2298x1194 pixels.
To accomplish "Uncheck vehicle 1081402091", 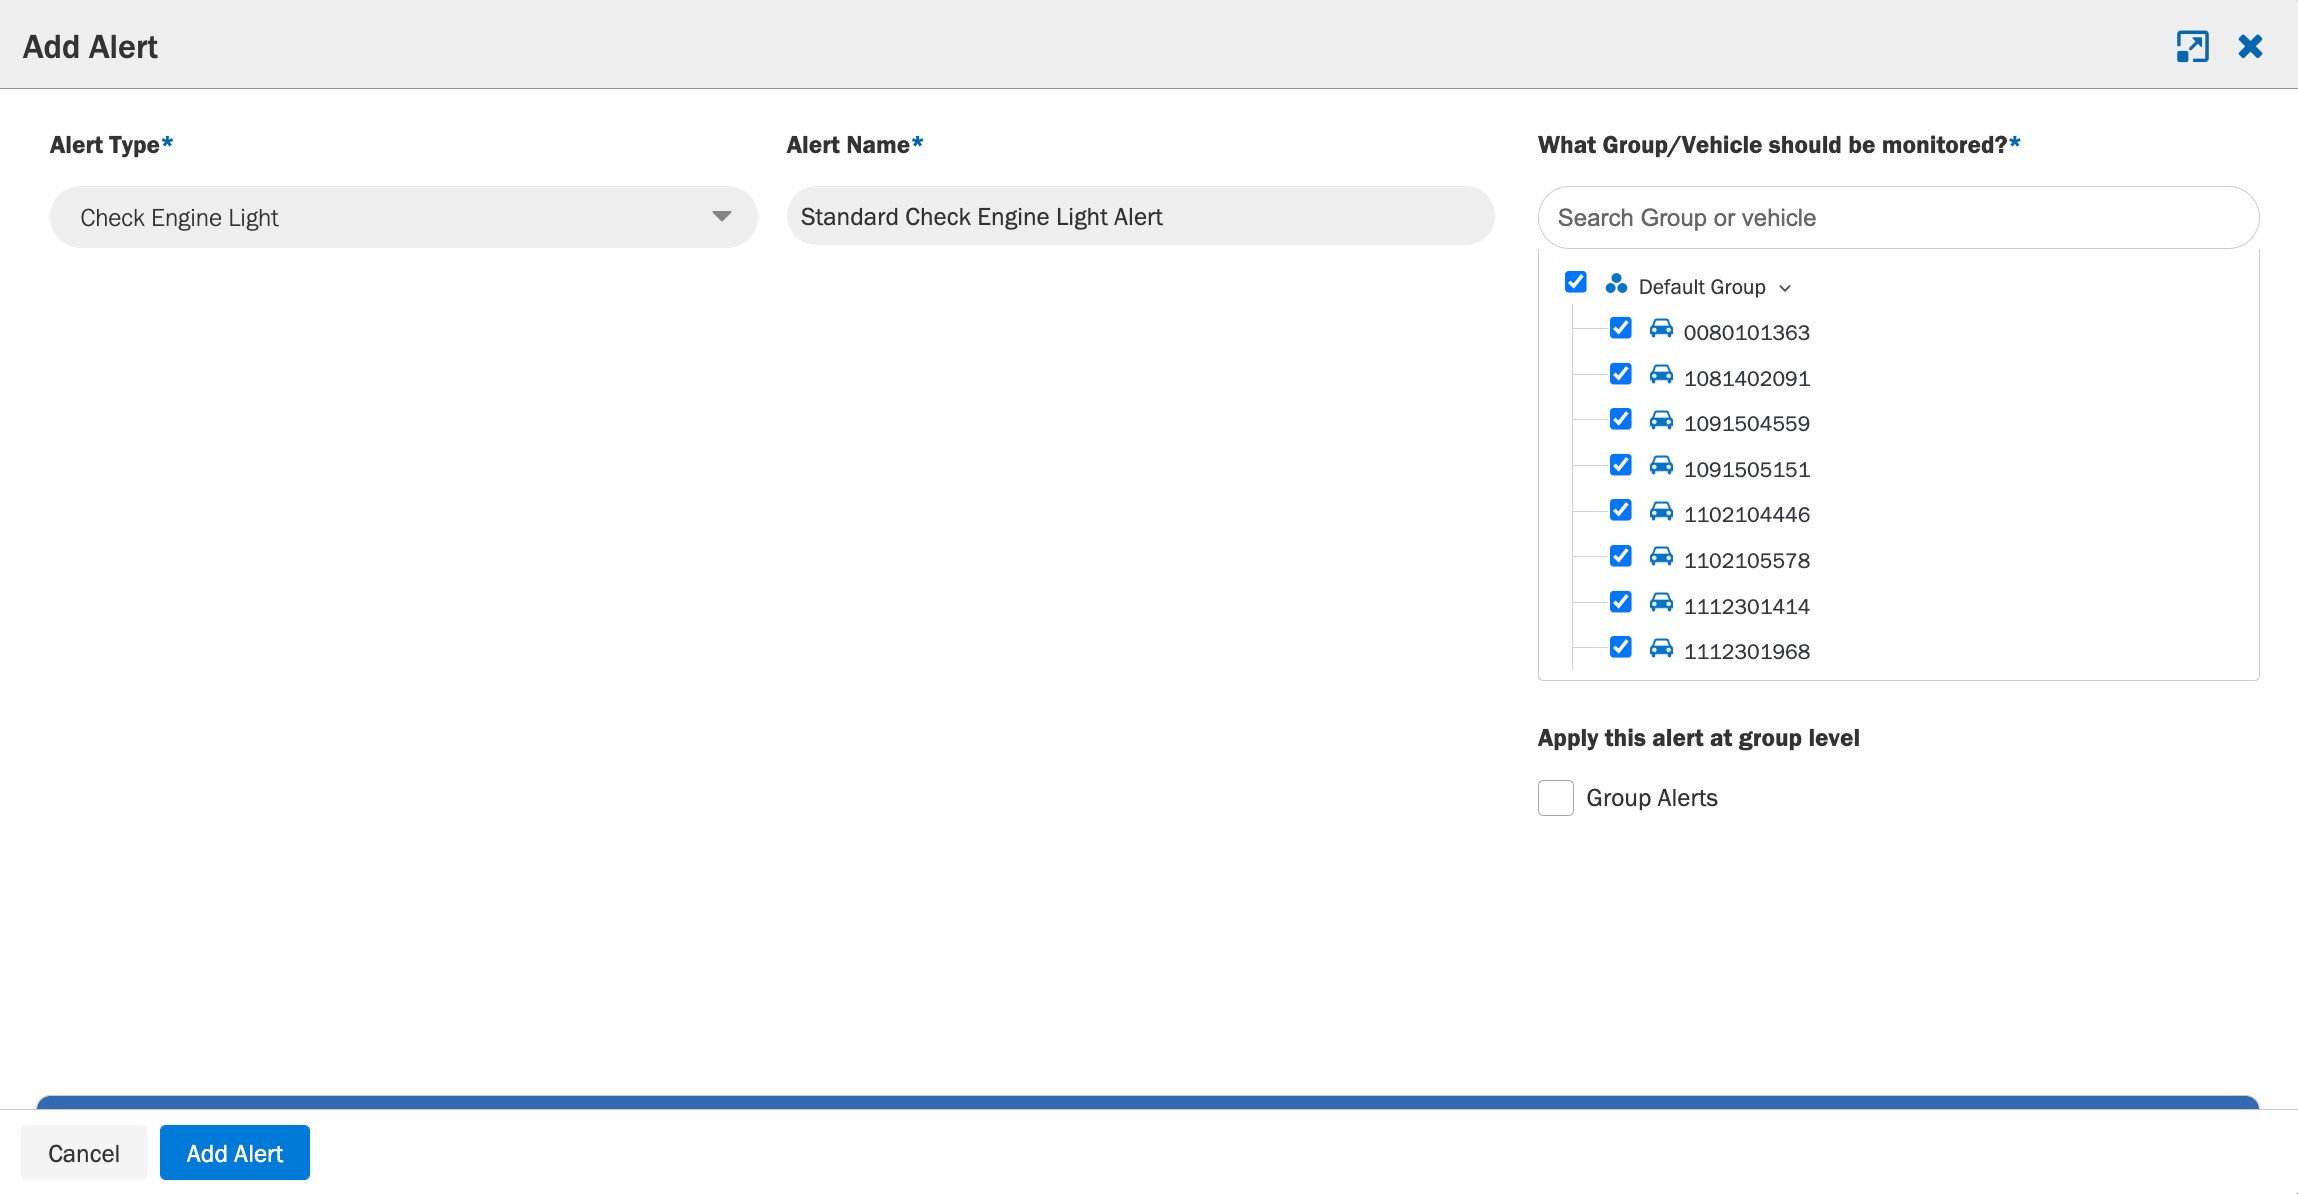I will click(x=1621, y=374).
